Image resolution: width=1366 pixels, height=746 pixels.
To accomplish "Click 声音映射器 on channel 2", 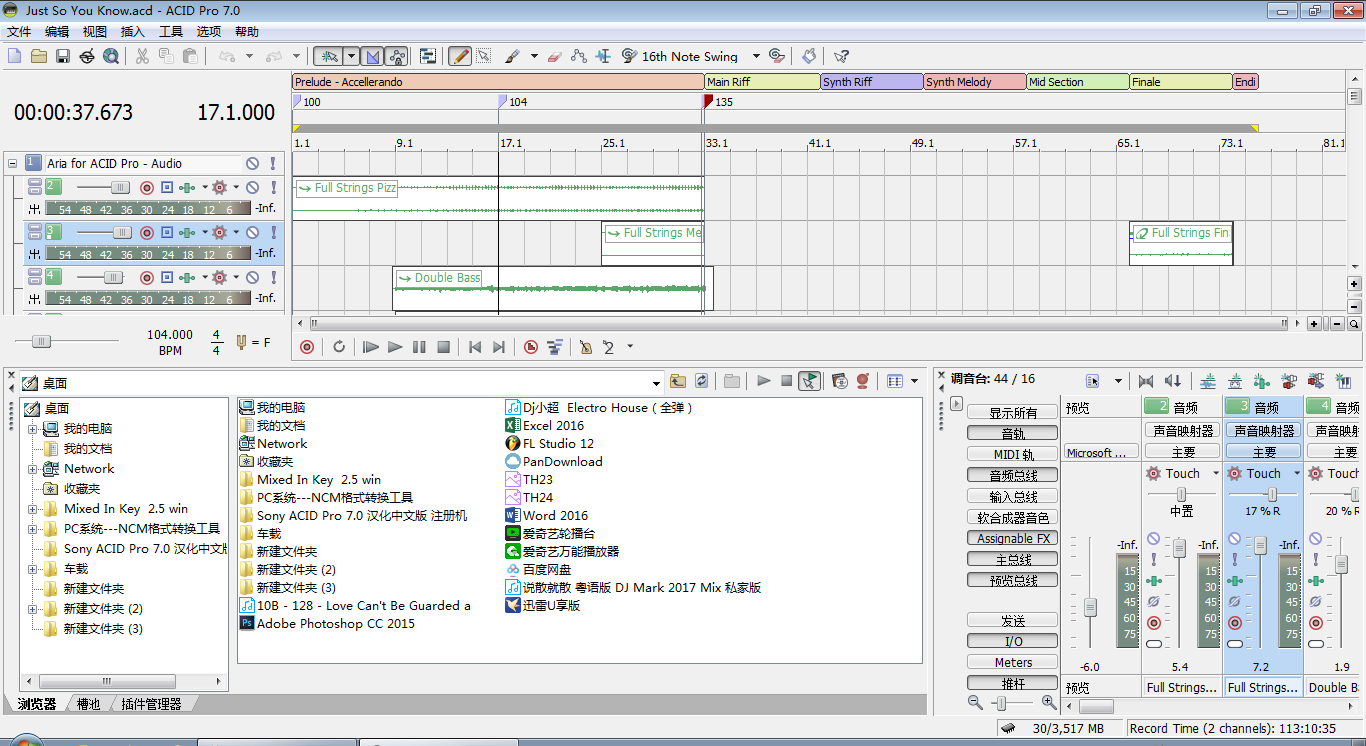I will pos(1183,431).
